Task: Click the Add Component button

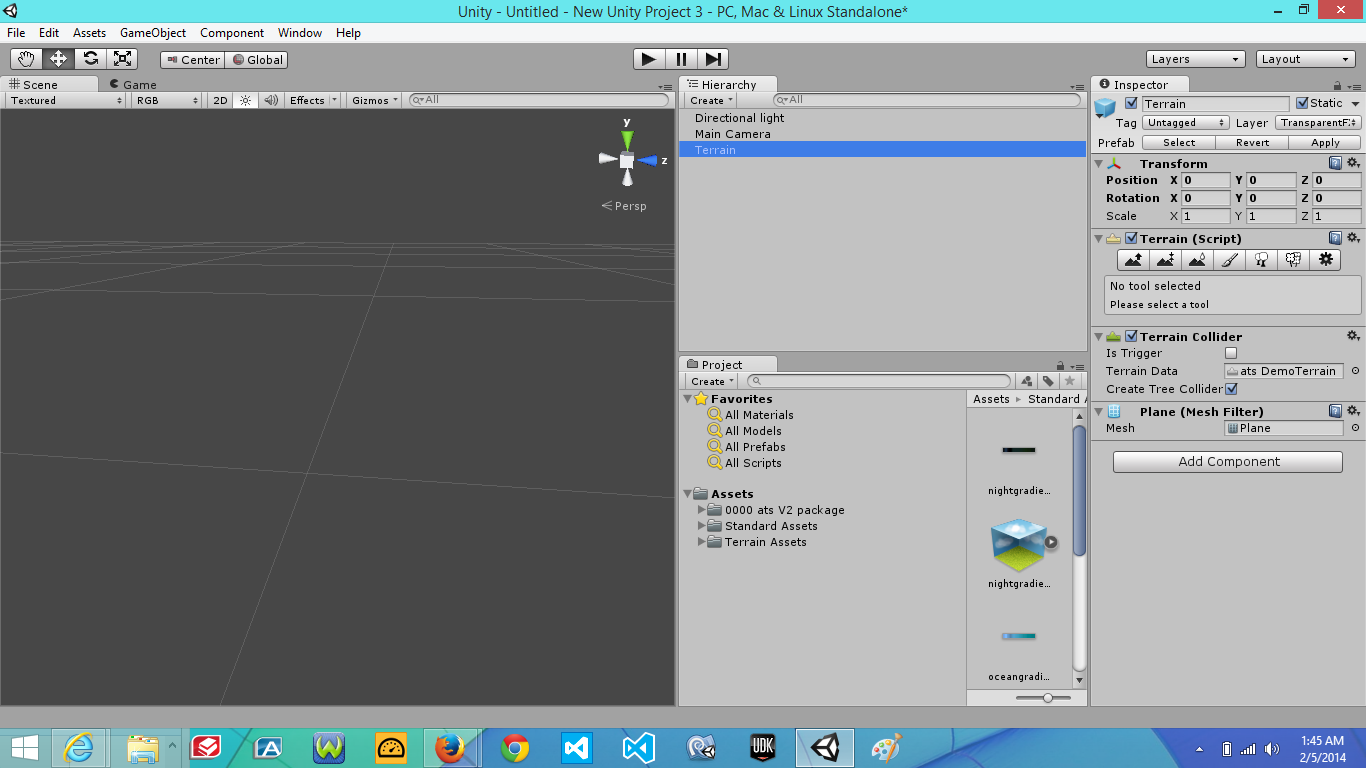Action: click(1228, 461)
